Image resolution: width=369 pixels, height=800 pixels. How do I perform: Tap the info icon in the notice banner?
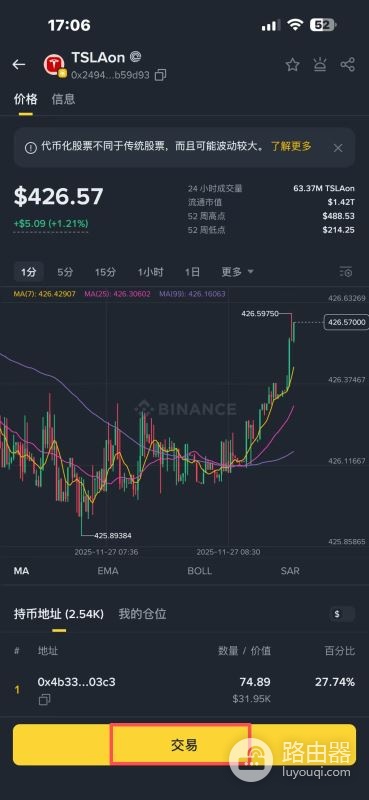click(31, 147)
